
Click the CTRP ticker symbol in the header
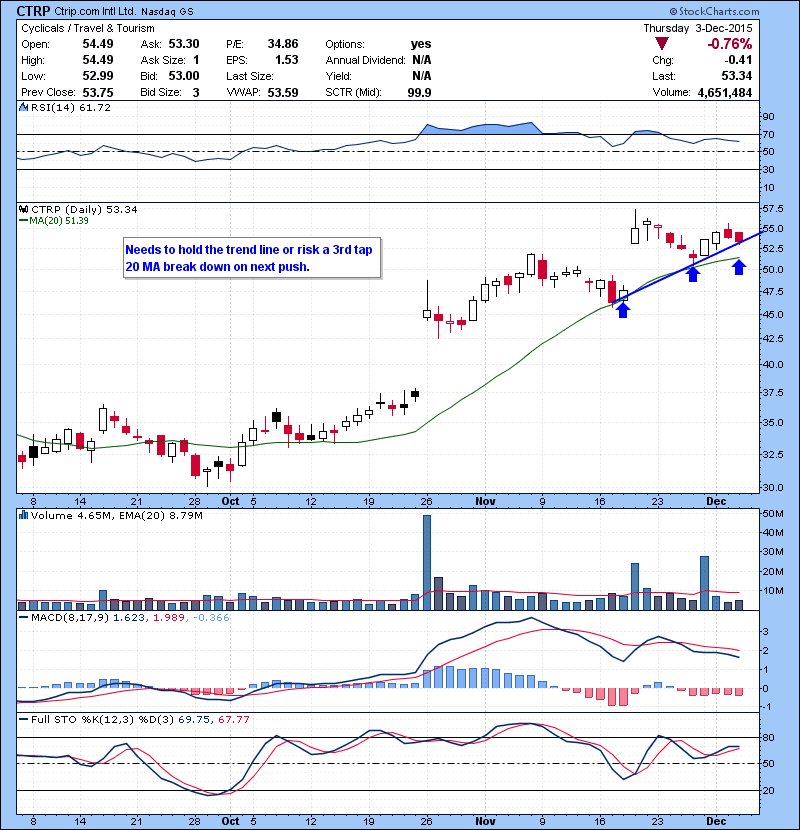pos(33,11)
